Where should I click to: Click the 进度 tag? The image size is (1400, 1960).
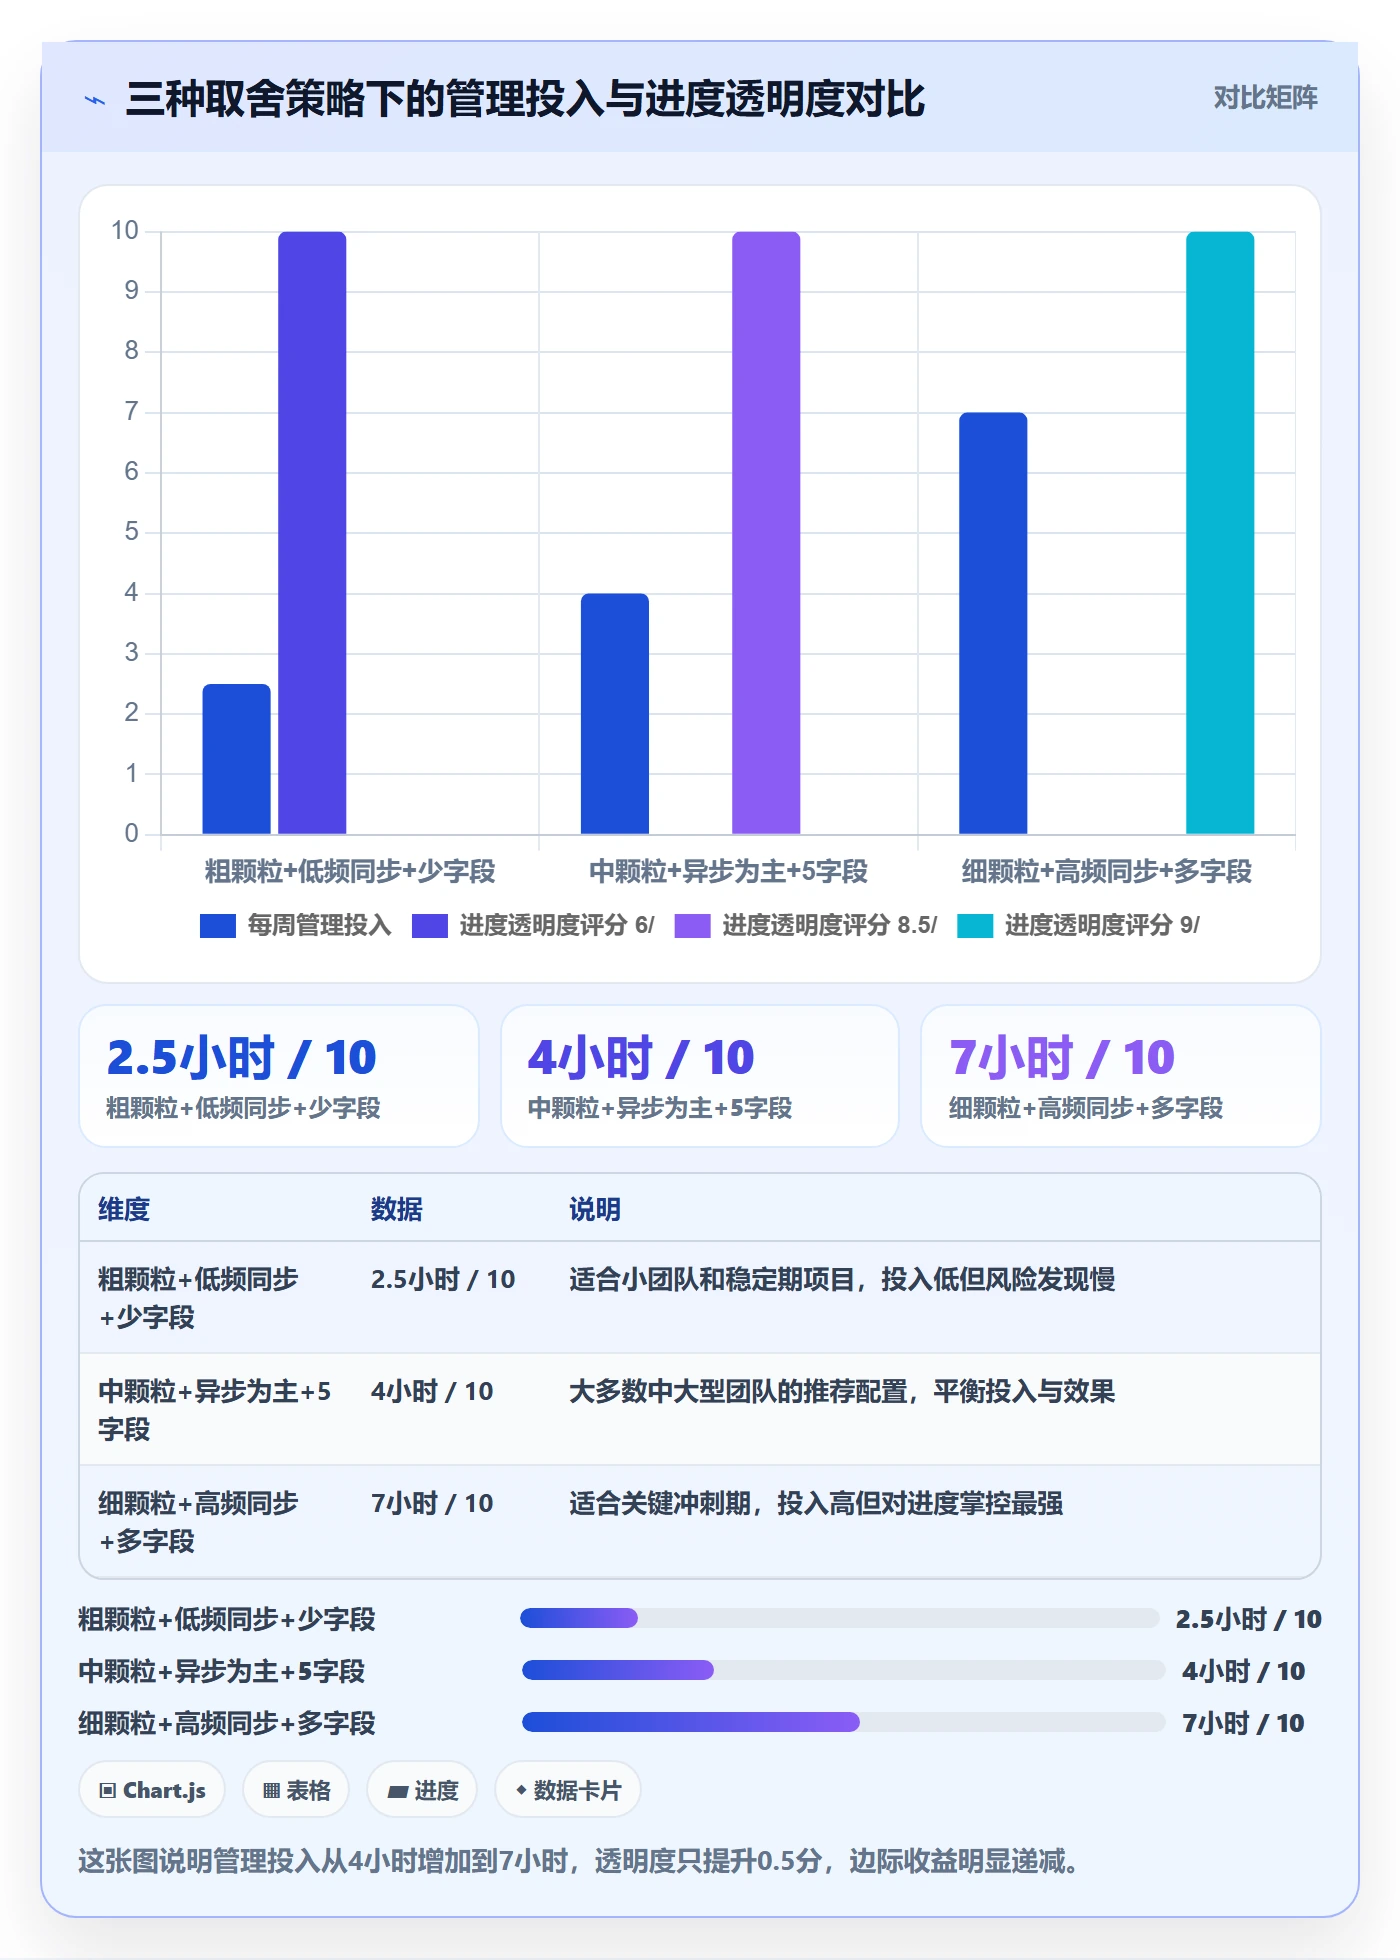pyautogui.click(x=422, y=1790)
